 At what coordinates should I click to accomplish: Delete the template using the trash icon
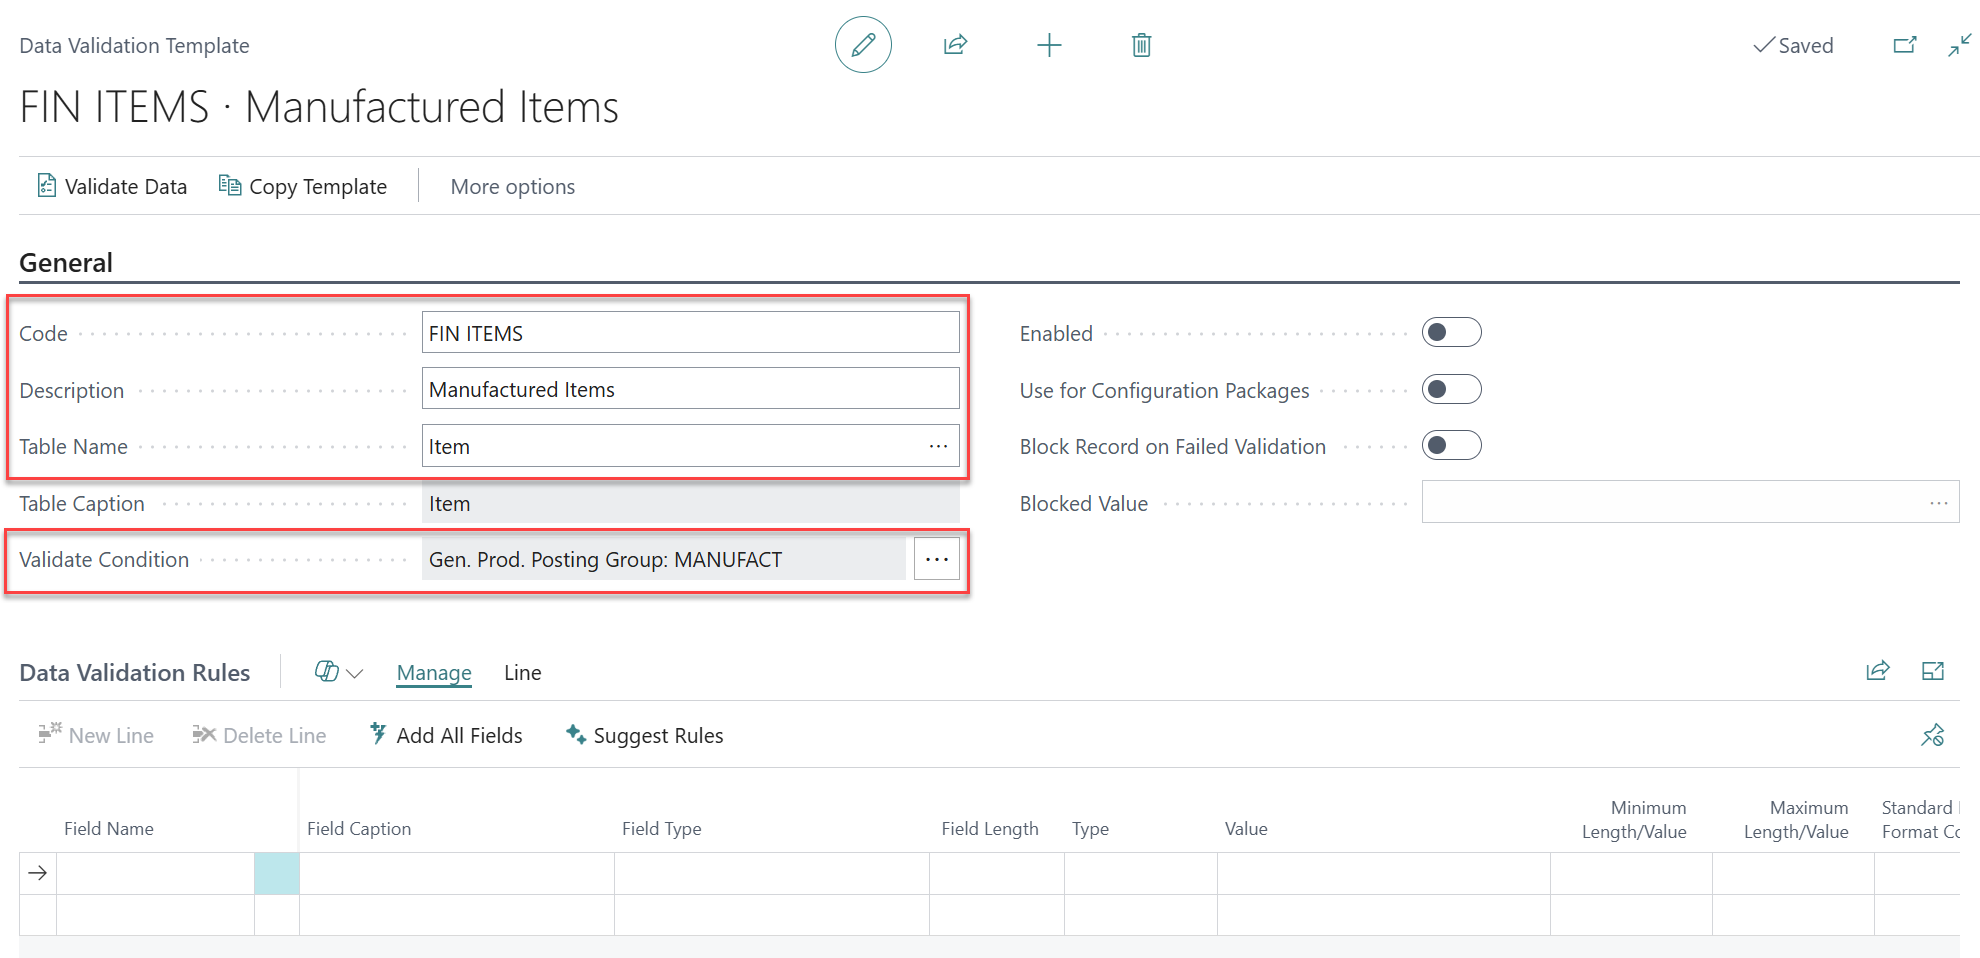(x=1140, y=45)
